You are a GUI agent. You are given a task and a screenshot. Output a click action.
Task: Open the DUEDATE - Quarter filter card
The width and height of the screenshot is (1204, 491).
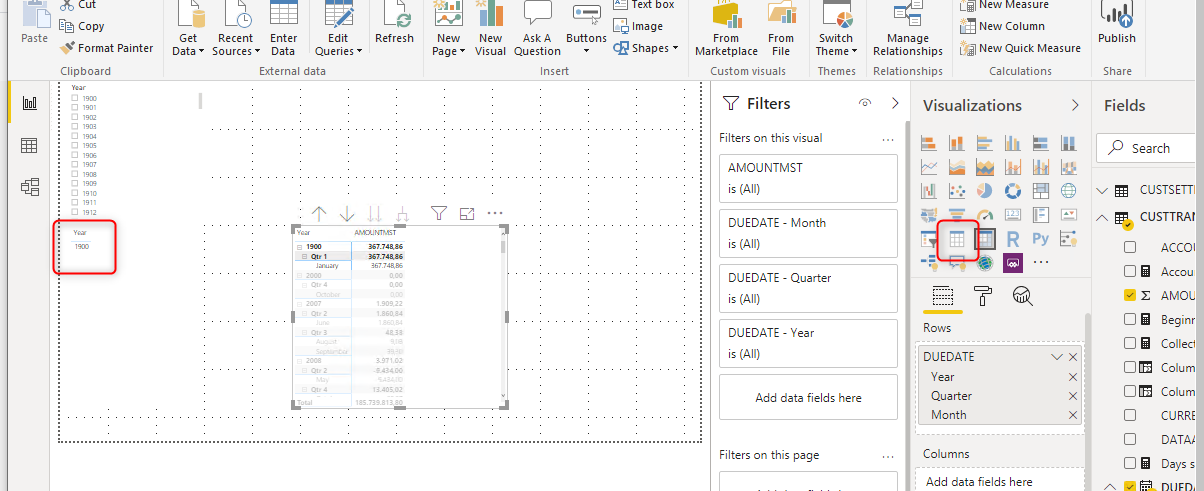tap(808, 288)
